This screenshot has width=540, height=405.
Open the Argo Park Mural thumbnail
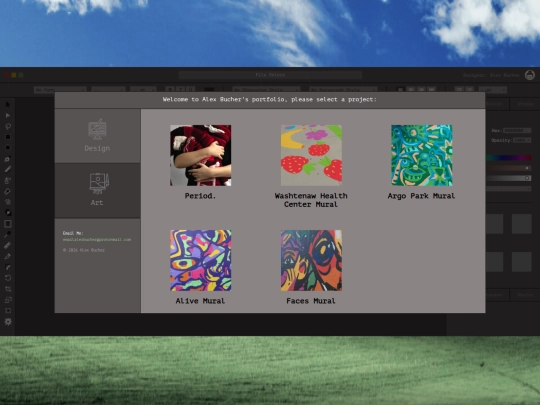[x=422, y=155]
